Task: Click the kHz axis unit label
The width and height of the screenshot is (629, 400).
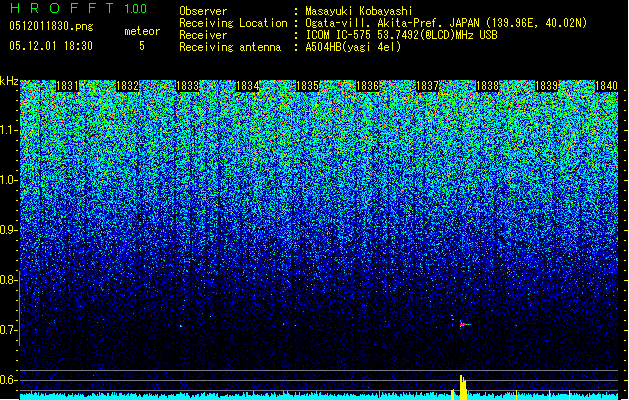Action: pos(9,81)
